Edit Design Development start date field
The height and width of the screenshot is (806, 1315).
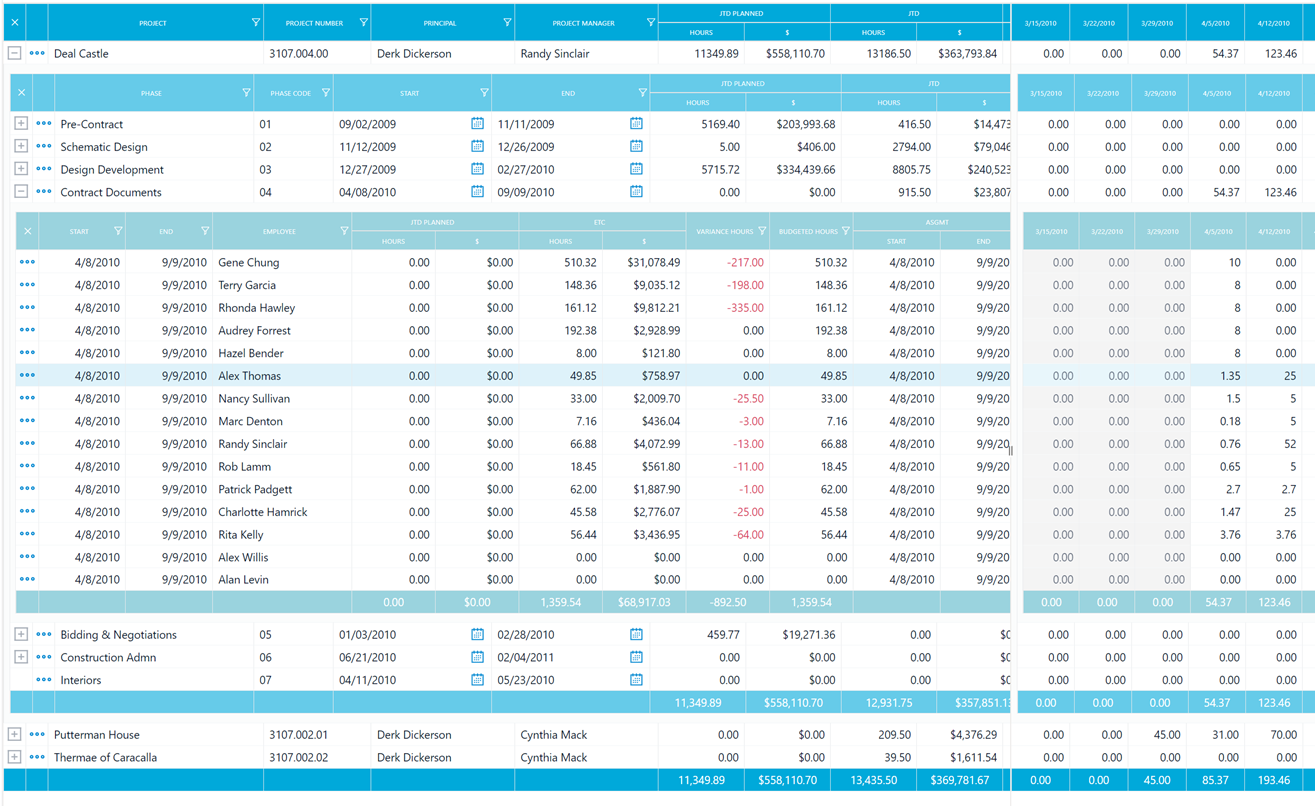(400, 170)
